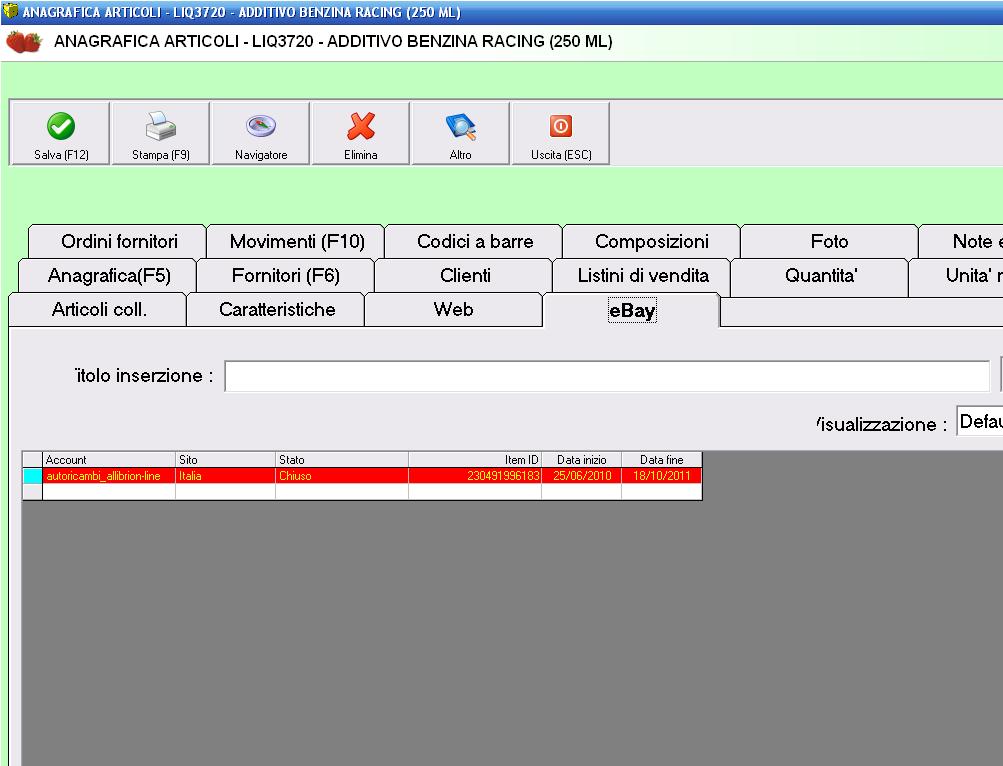Sort by the Data fine column header
The image size is (1003, 766).
(x=662, y=459)
